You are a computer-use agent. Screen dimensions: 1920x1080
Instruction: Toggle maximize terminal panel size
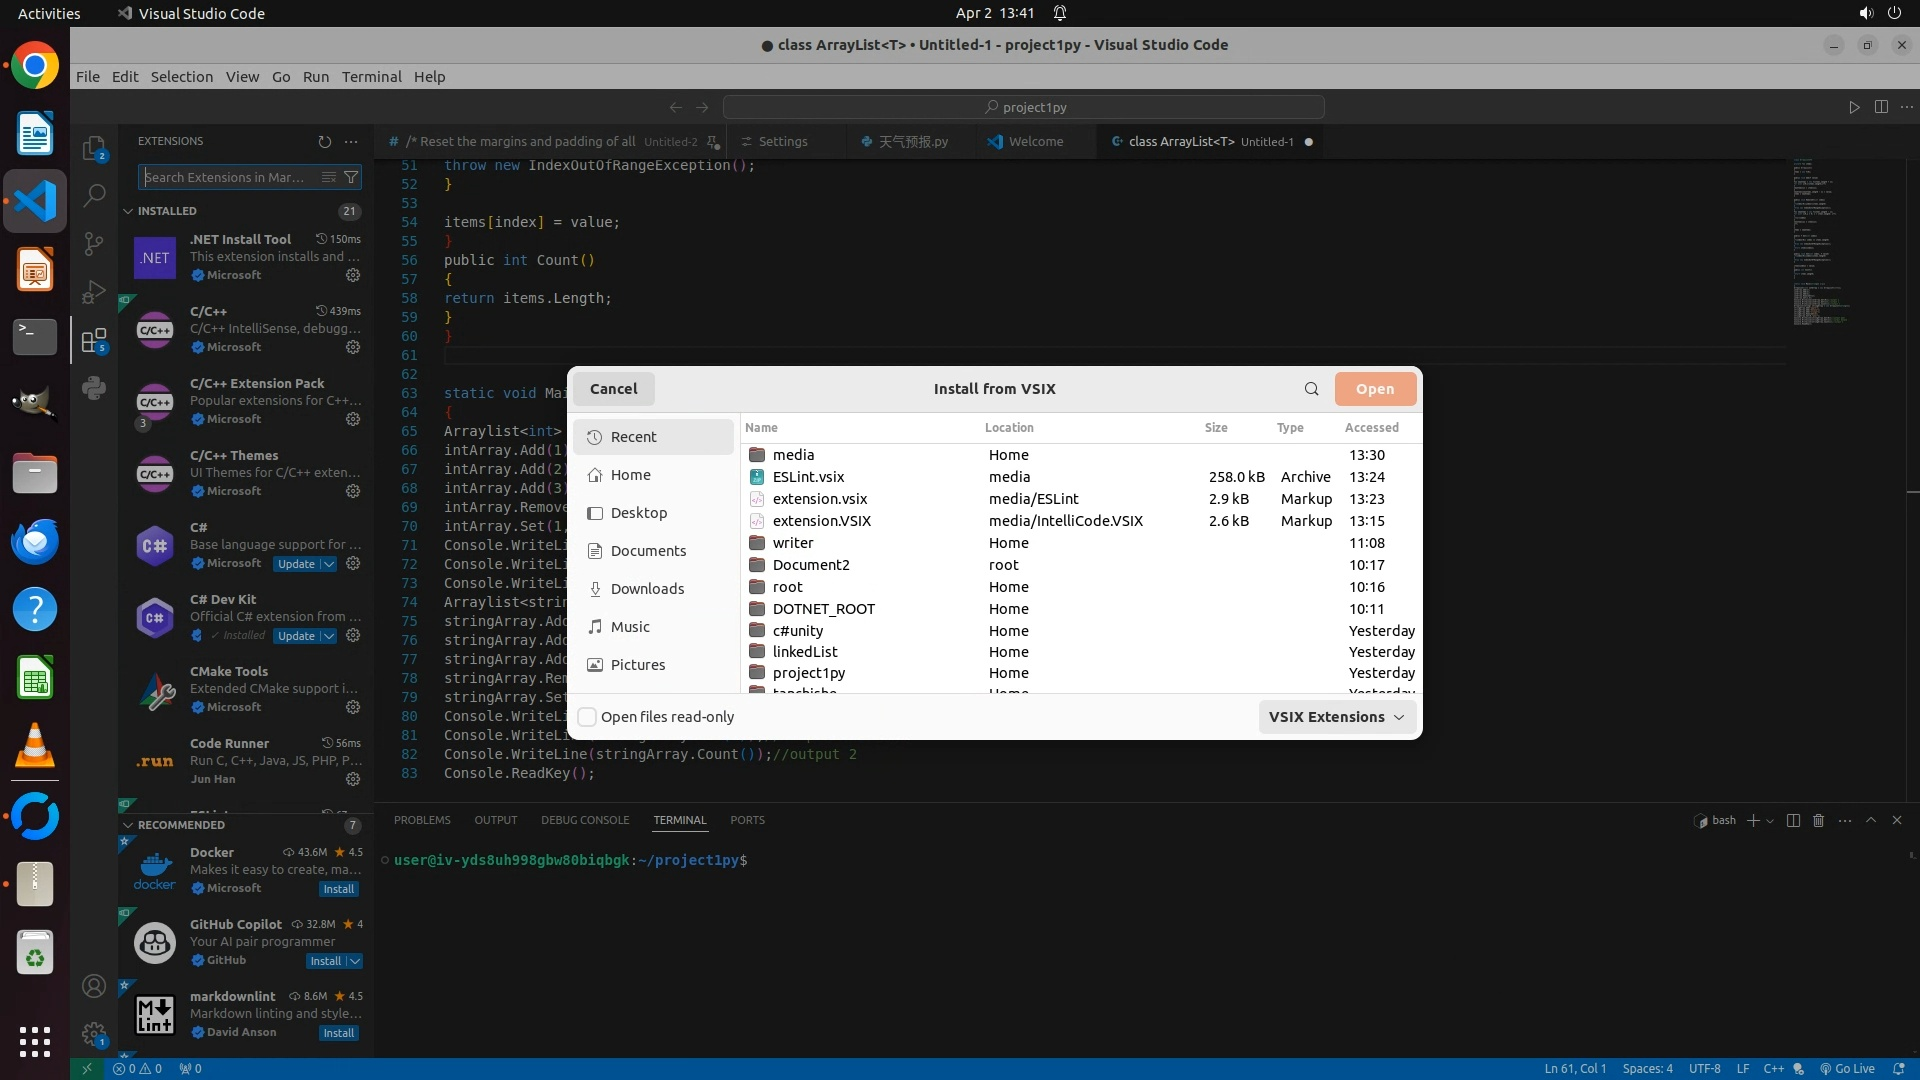pyautogui.click(x=1871, y=820)
